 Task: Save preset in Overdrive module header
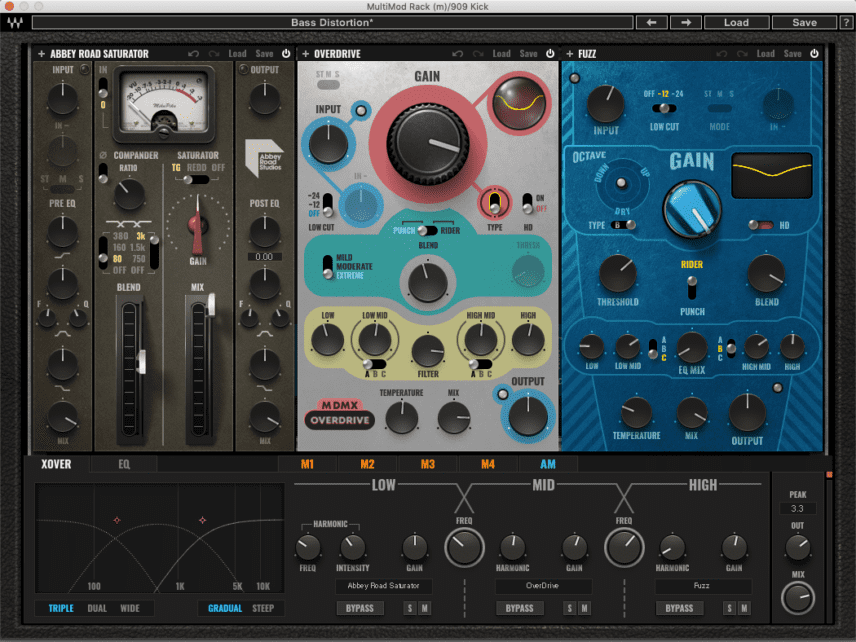528,54
